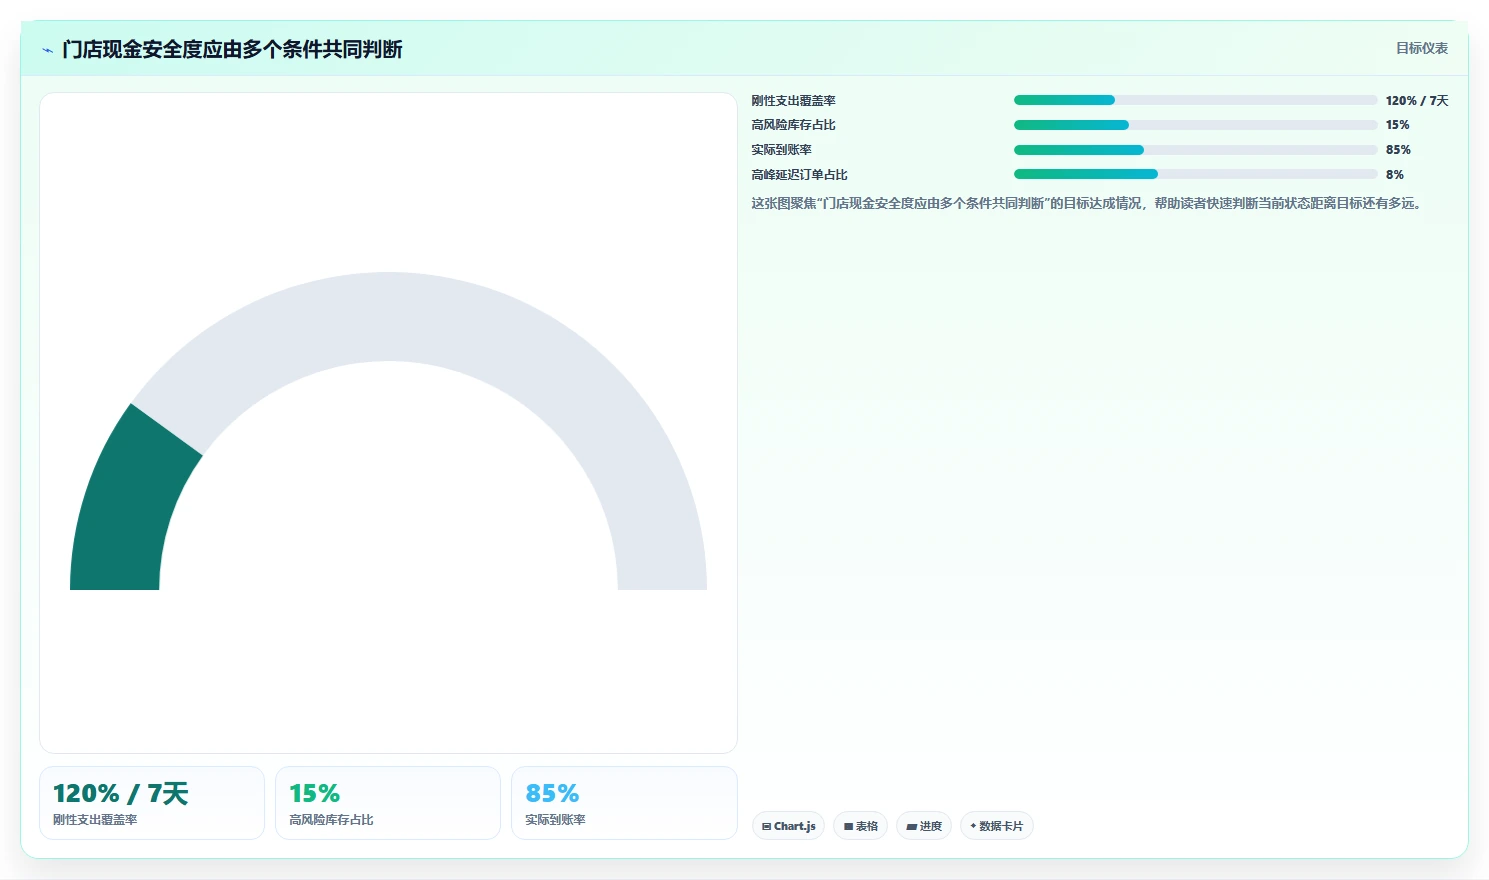Select the Chart.js tag chip
1489x880 pixels.
788,826
